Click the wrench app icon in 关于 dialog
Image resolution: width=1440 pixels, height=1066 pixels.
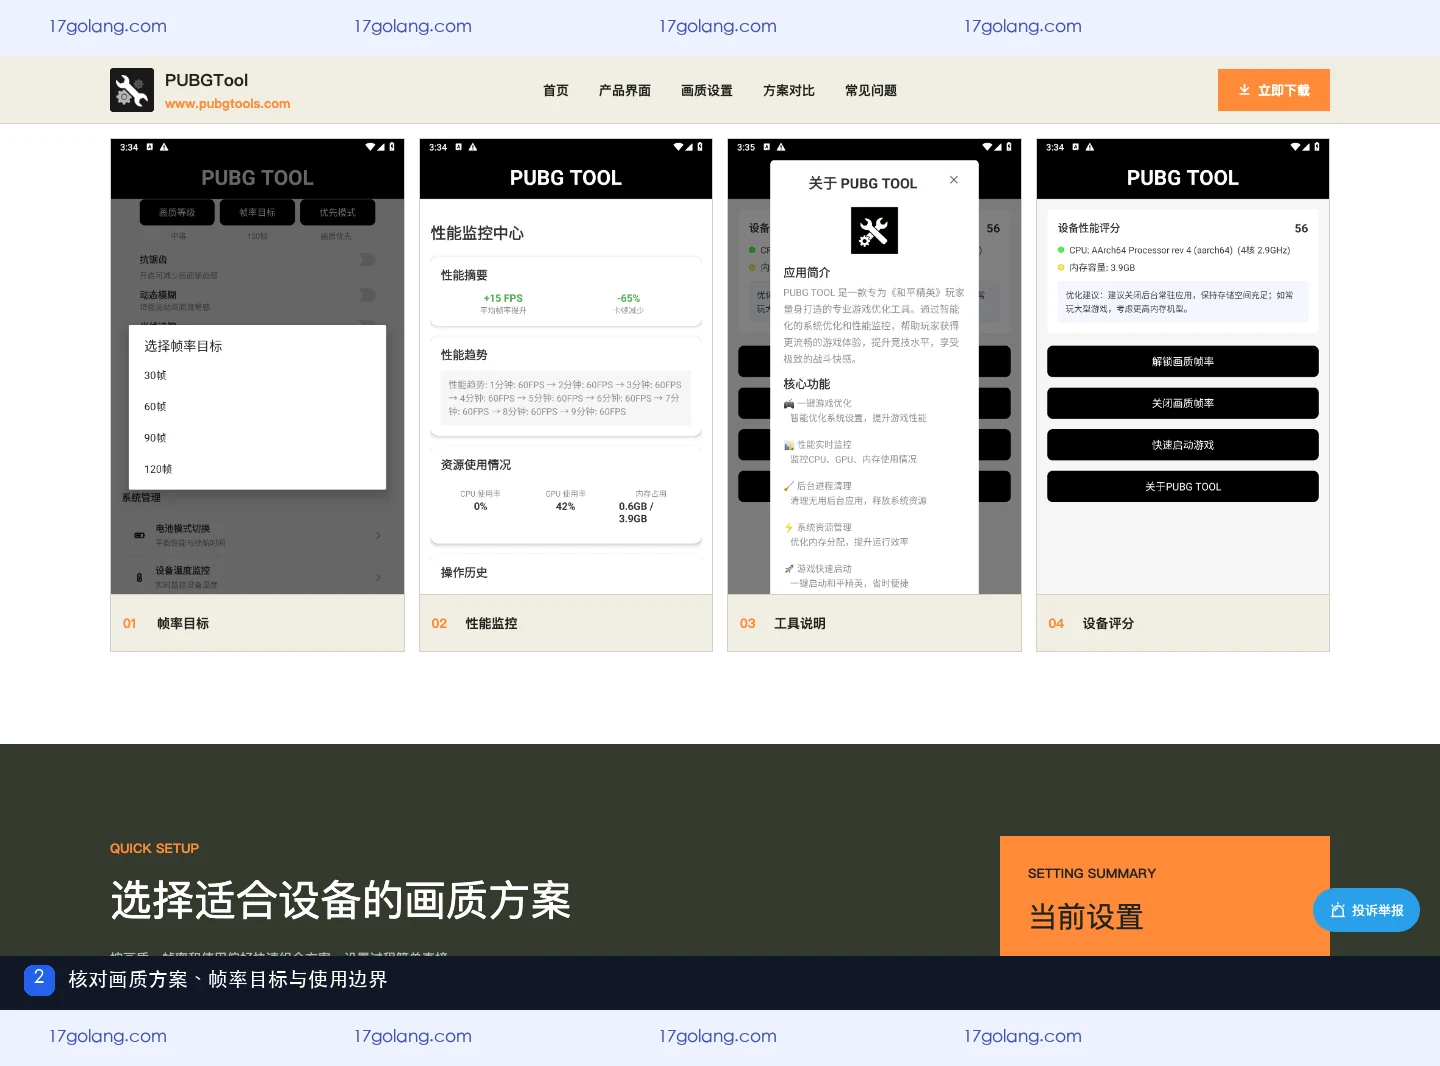coord(874,230)
